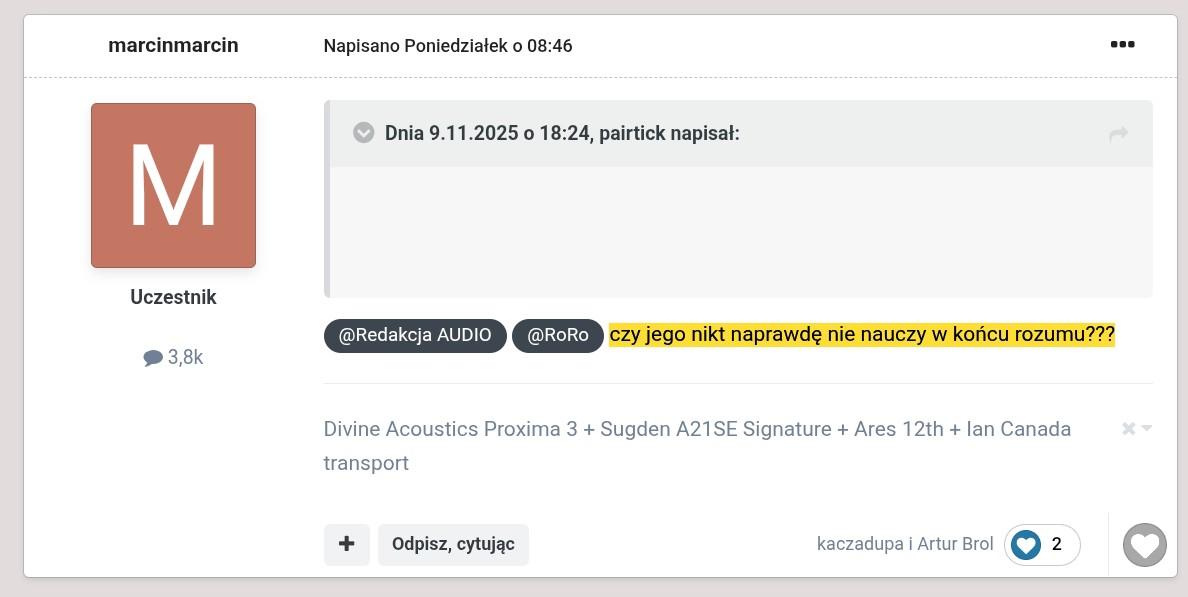The width and height of the screenshot is (1188, 597).
Task: Open the "Napisano Poniedziałek o 08:46" timestamp link
Action: pos(448,46)
